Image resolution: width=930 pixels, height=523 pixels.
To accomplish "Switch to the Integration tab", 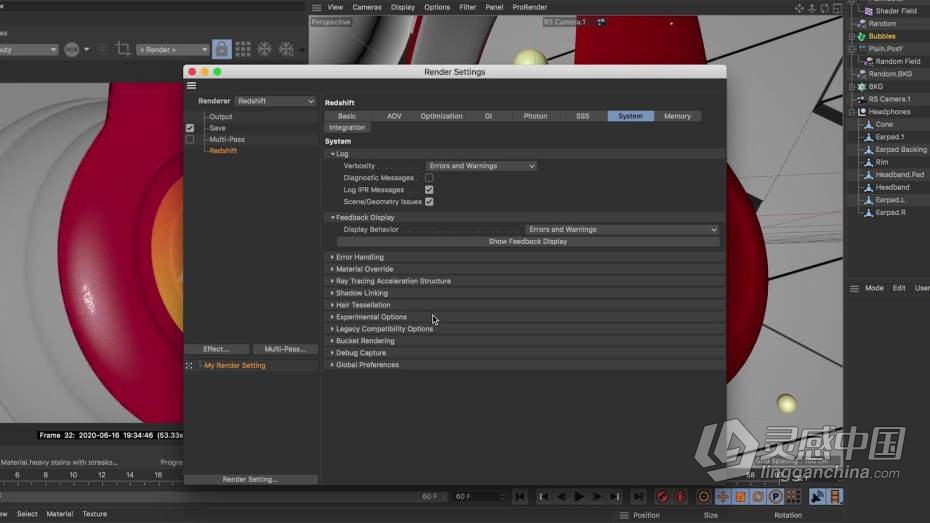I will (x=347, y=127).
